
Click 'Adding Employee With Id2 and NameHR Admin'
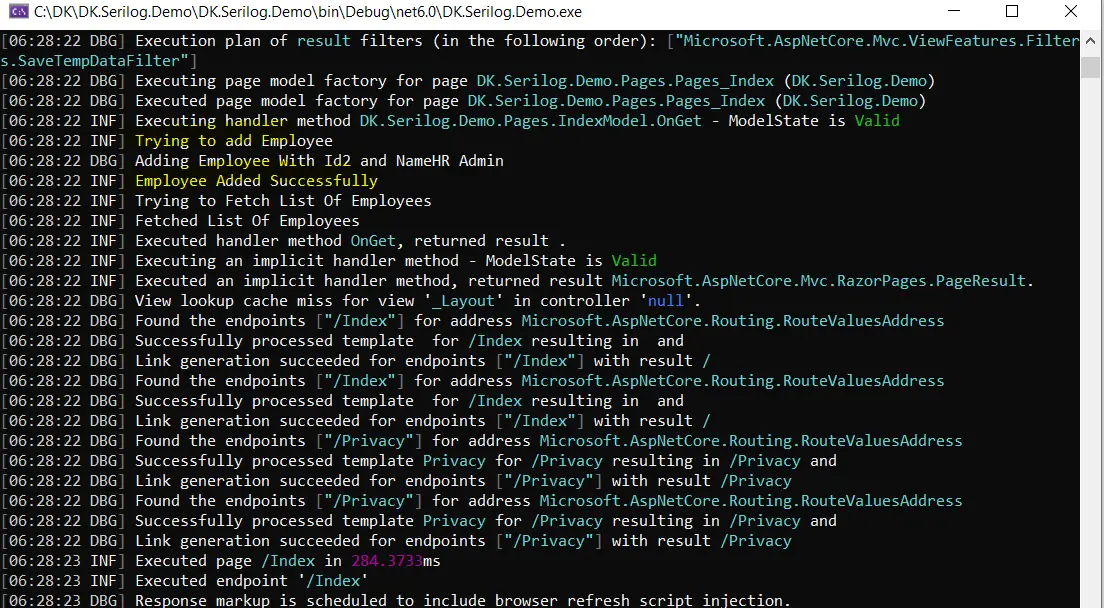point(319,161)
